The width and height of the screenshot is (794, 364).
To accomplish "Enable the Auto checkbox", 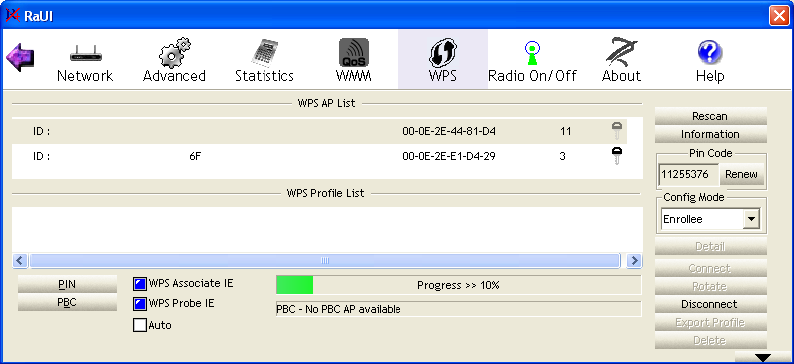I will click(x=140, y=325).
